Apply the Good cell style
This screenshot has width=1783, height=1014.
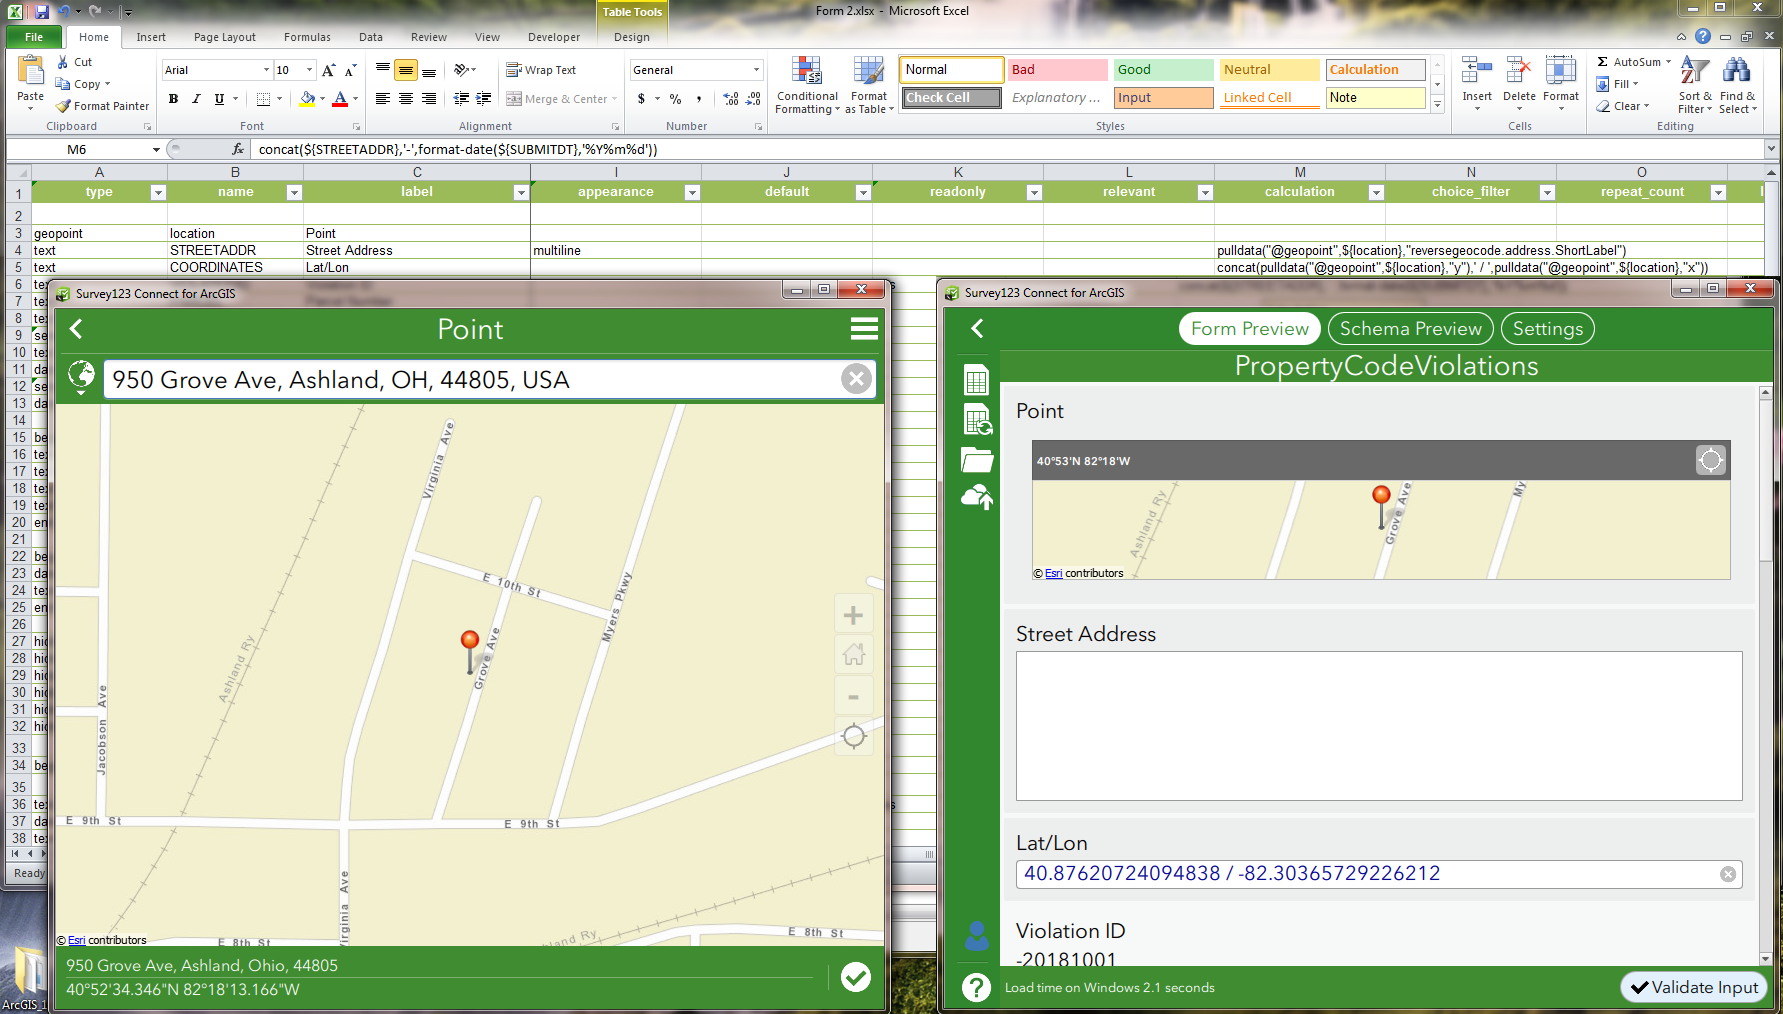(1163, 70)
